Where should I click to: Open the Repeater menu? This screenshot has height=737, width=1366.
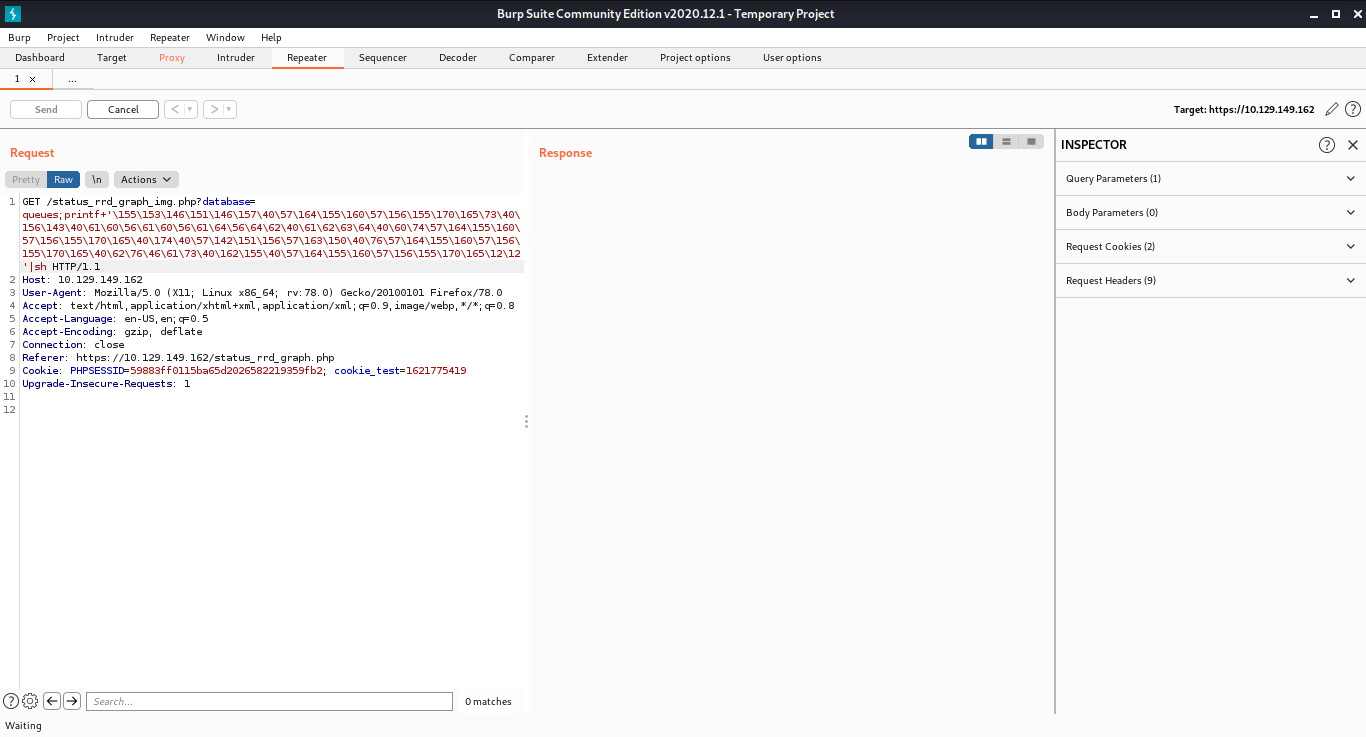[170, 38]
